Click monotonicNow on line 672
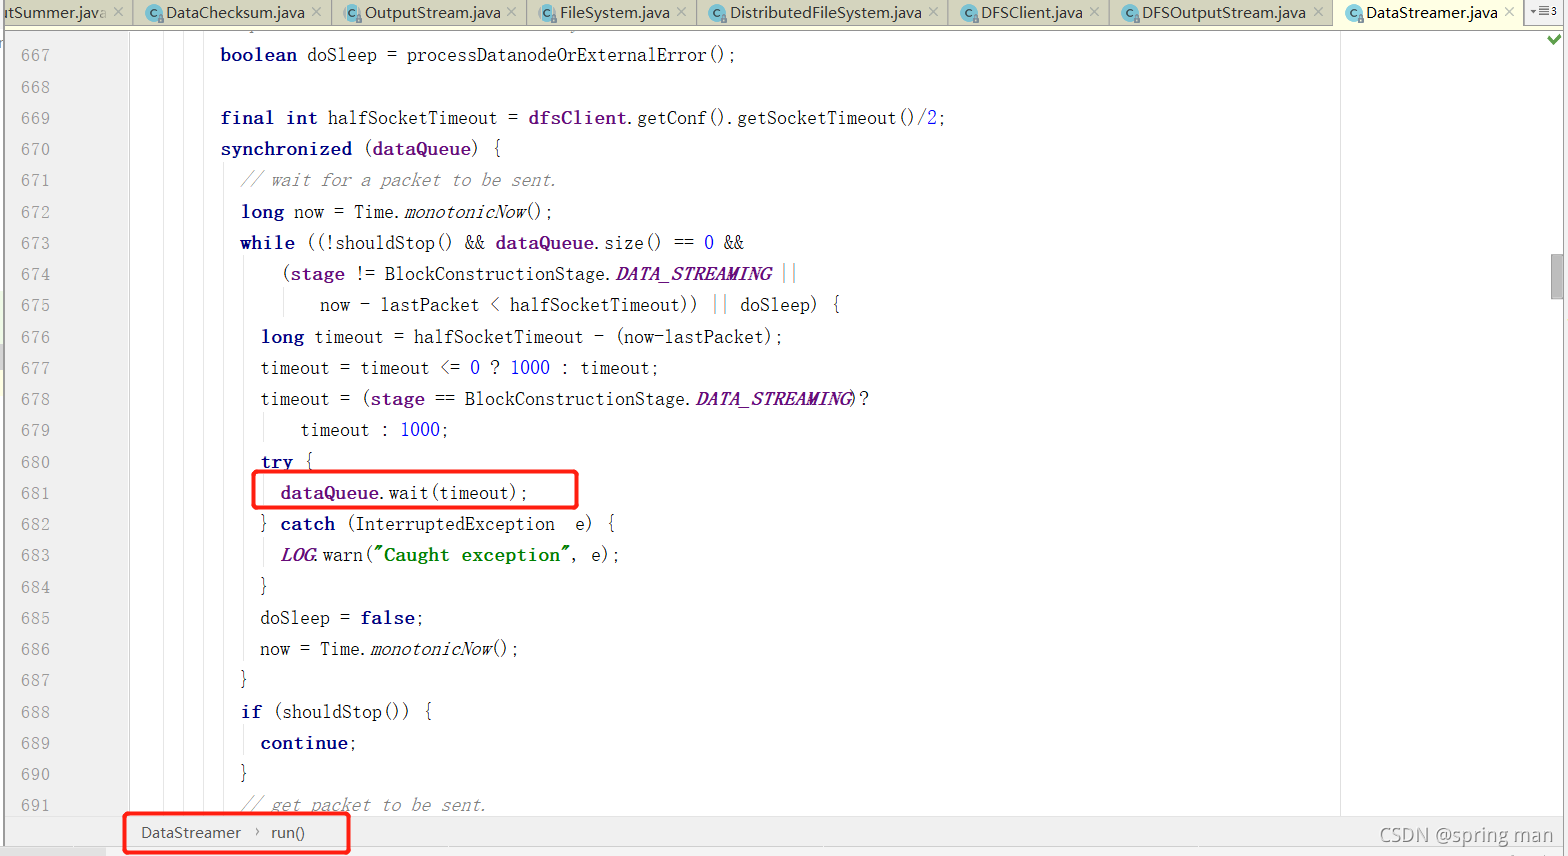 [x=465, y=212]
